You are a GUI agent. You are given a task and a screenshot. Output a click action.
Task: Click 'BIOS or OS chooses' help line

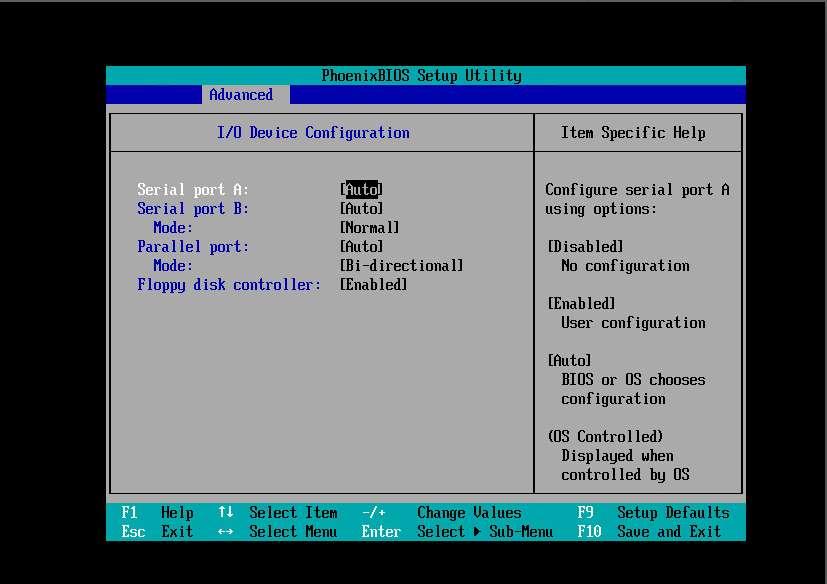coord(633,379)
